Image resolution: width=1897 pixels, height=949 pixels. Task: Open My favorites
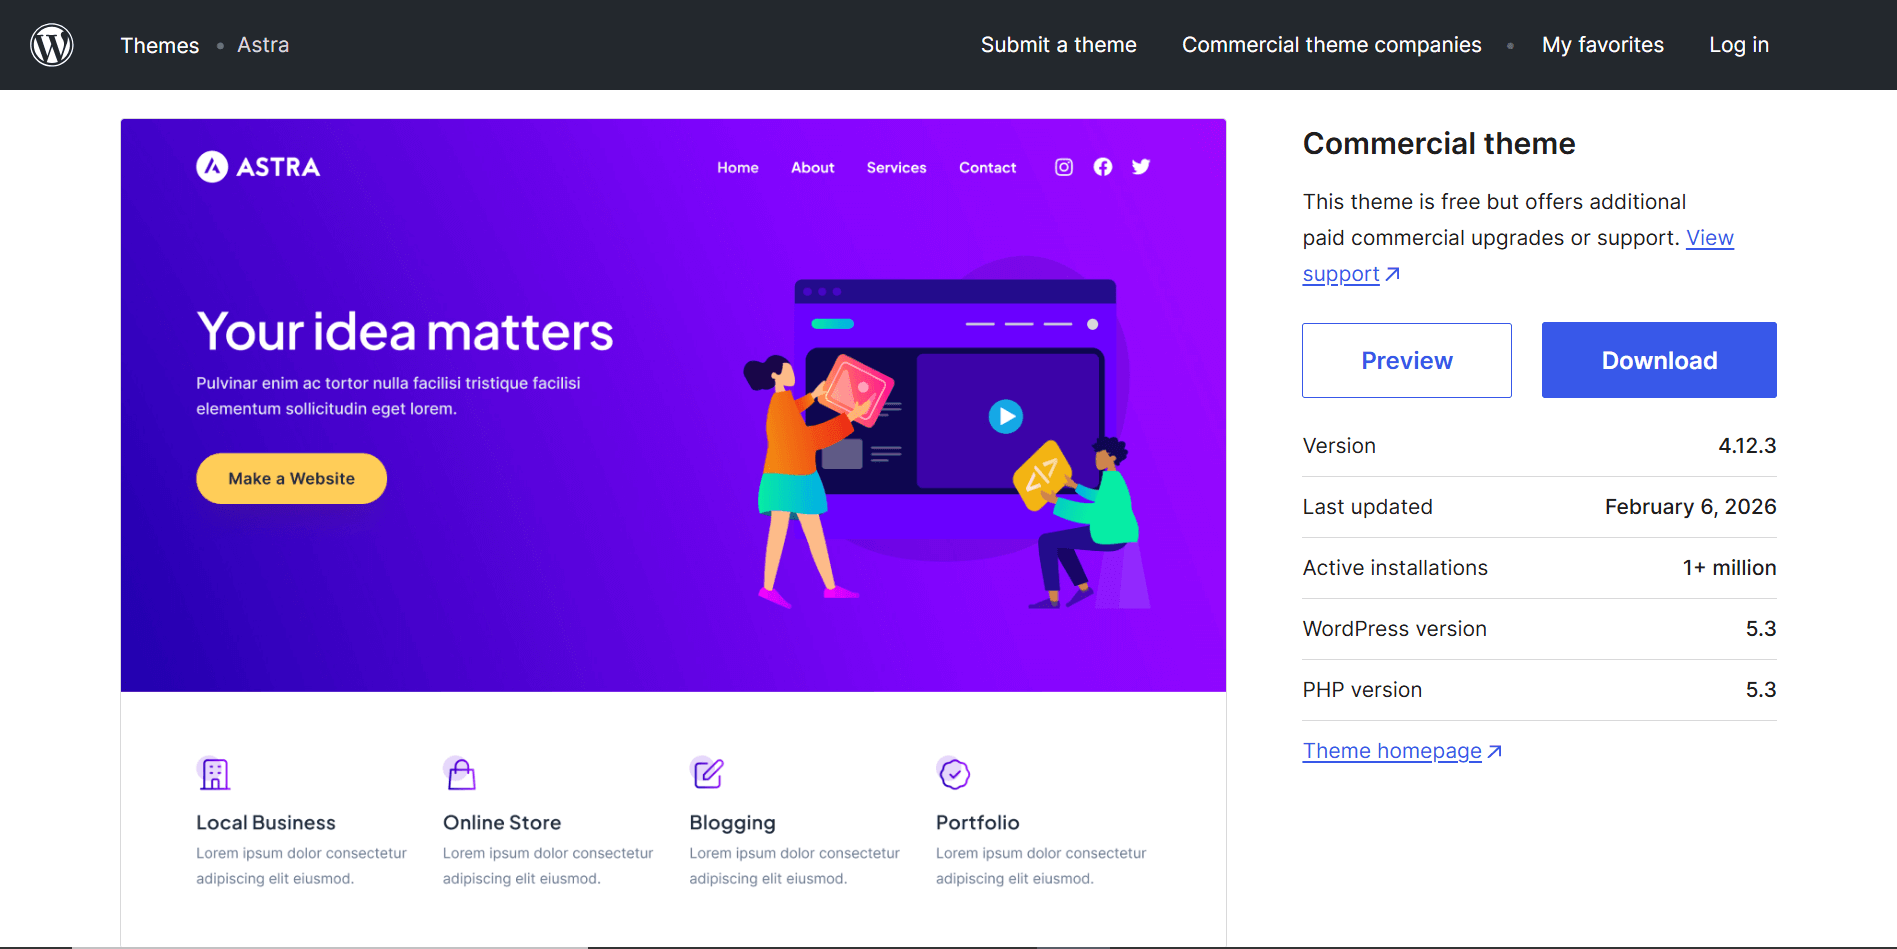tap(1603, 45)
